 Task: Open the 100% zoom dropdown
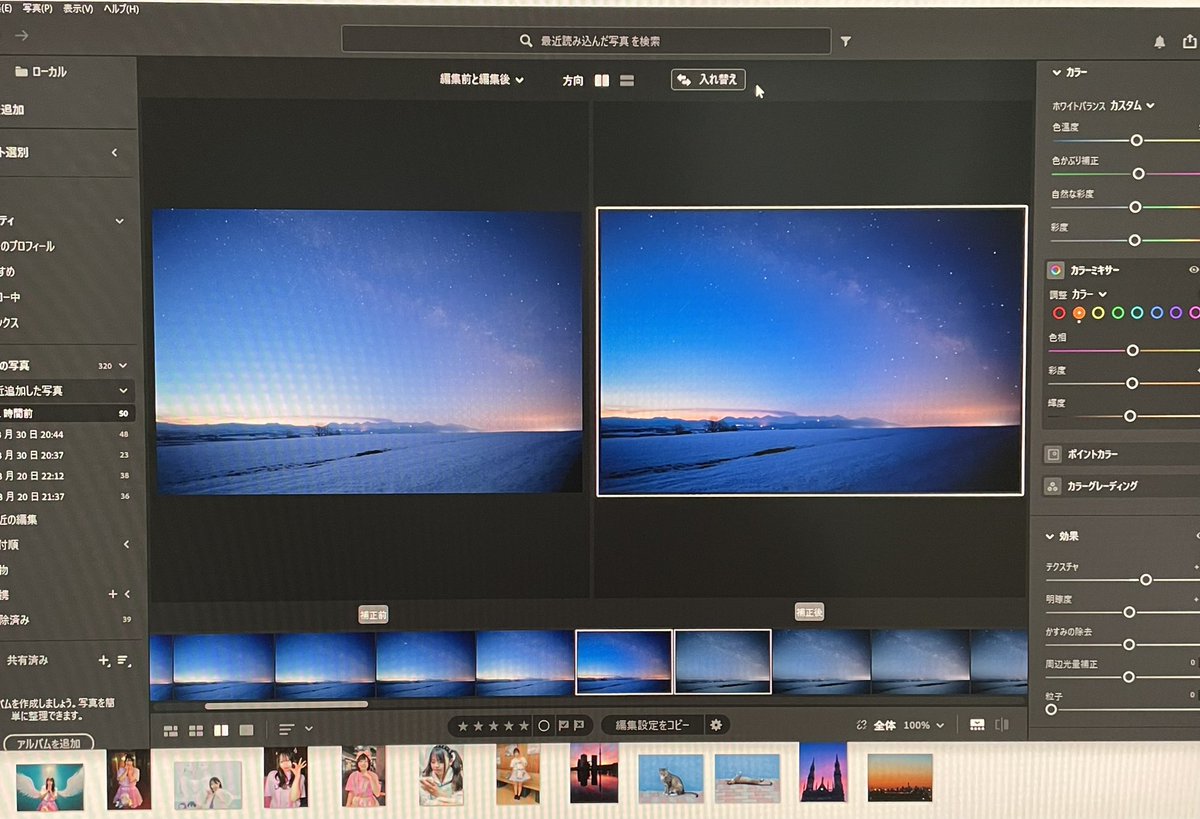pos(923,725)
